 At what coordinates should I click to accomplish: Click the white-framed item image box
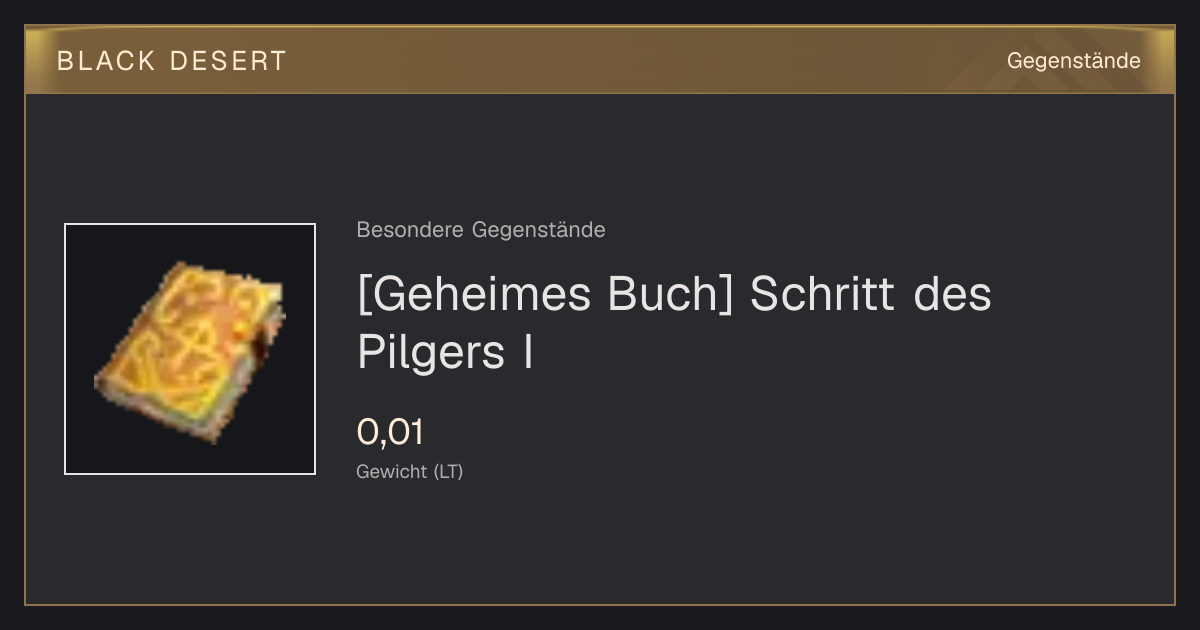[x=190, y=349]
